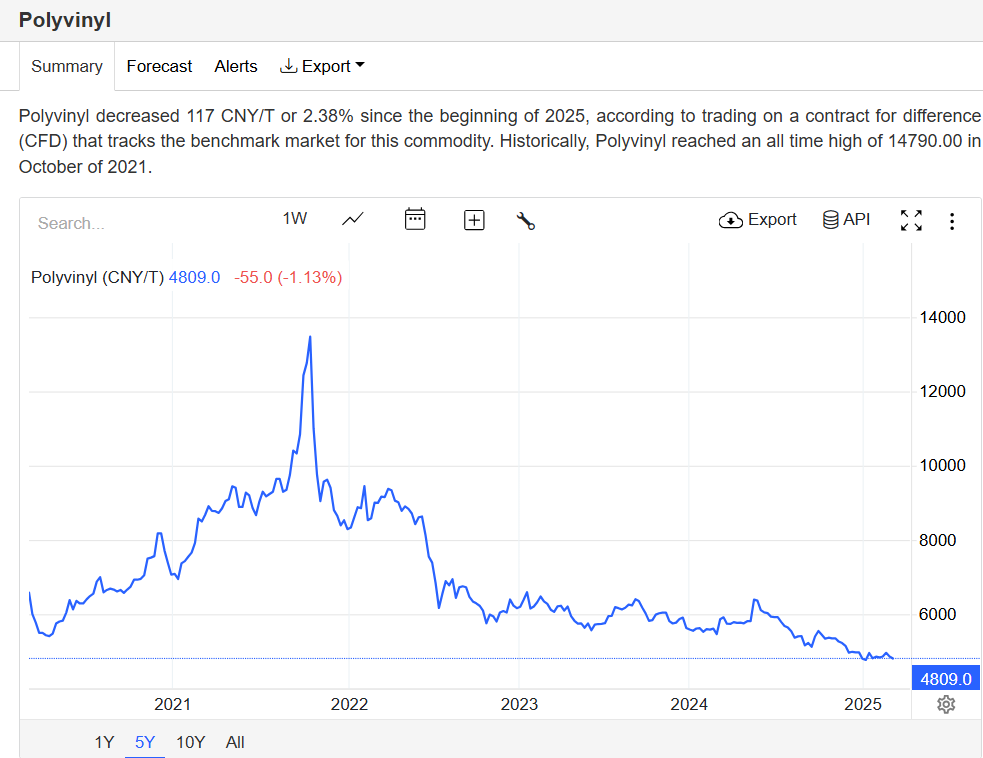
Task: Click the 5Y time range button
Action: [x=145, y=742]
